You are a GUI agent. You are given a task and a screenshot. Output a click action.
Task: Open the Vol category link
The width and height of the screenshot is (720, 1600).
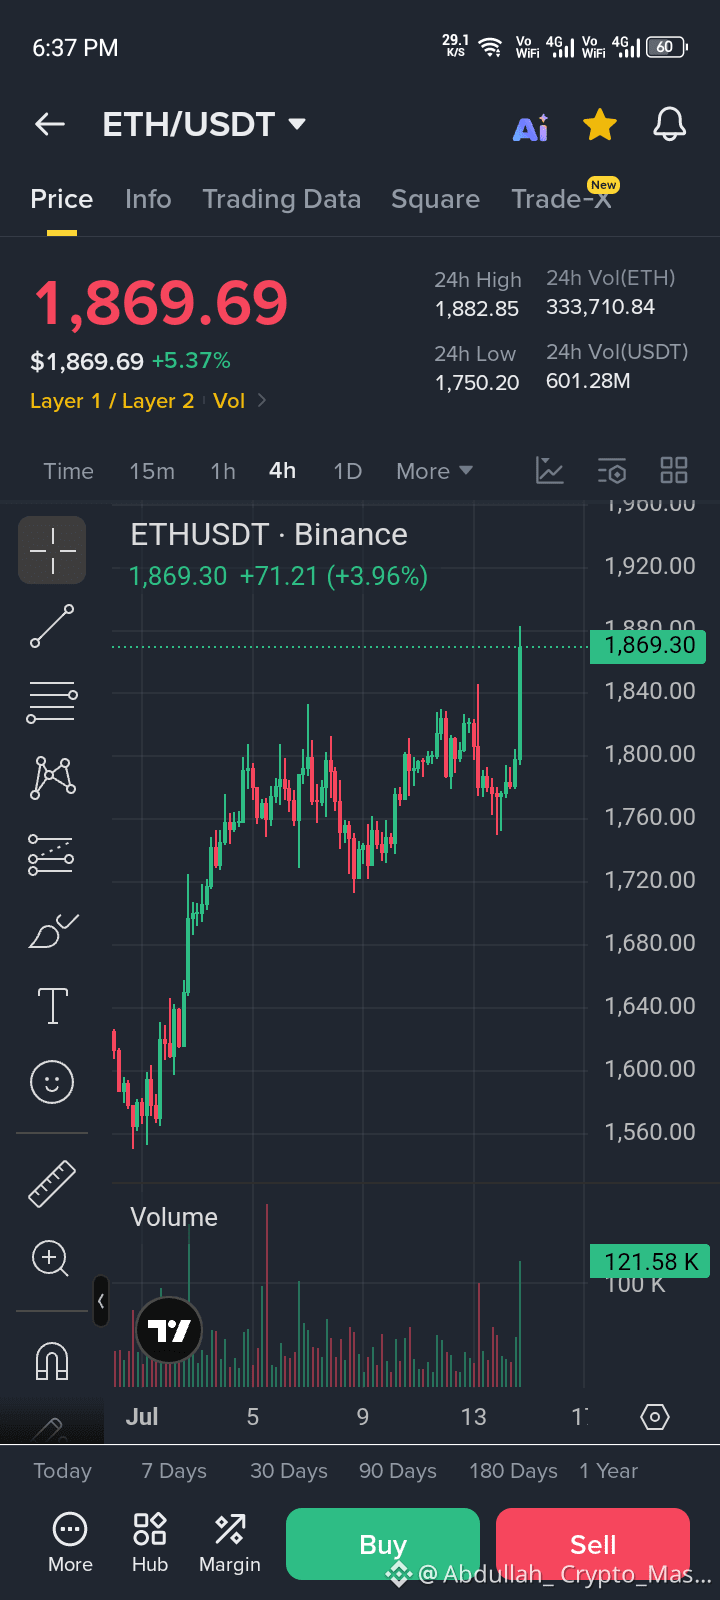tap(229, 401)
